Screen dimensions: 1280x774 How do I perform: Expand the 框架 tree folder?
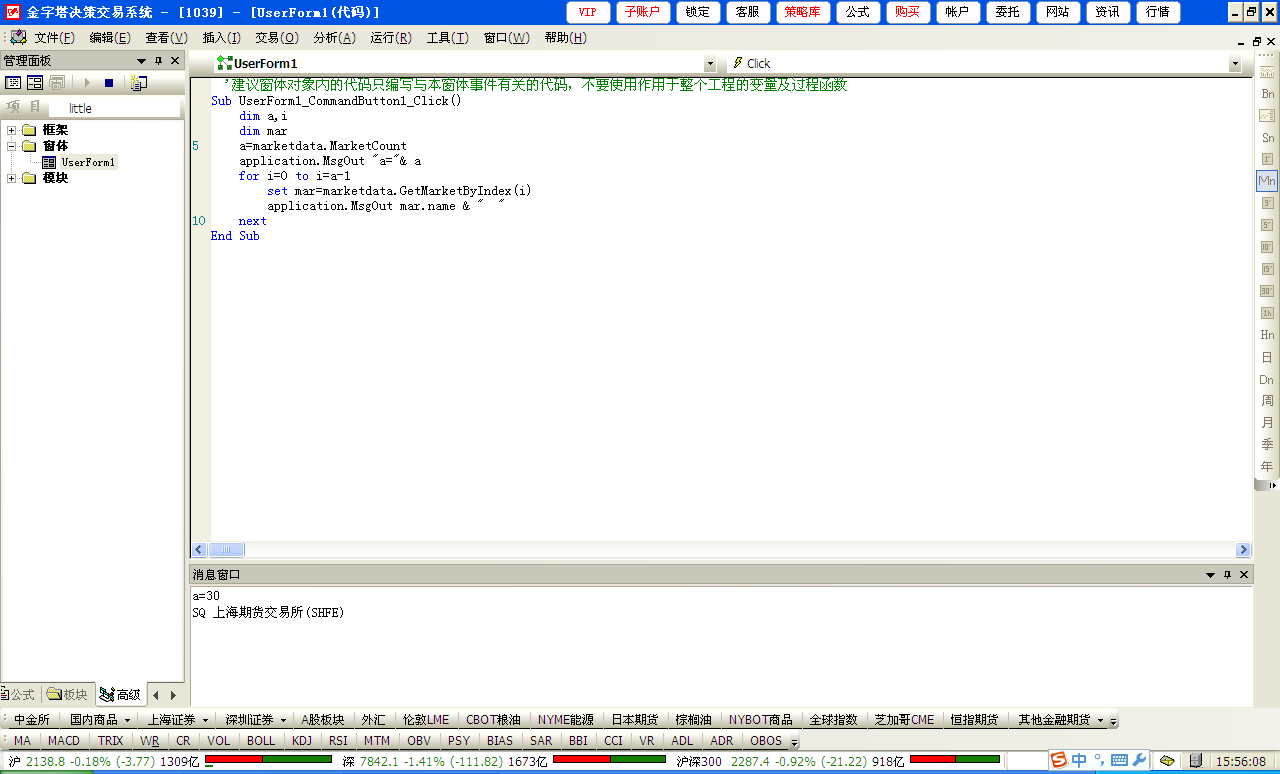coord(12,130)
